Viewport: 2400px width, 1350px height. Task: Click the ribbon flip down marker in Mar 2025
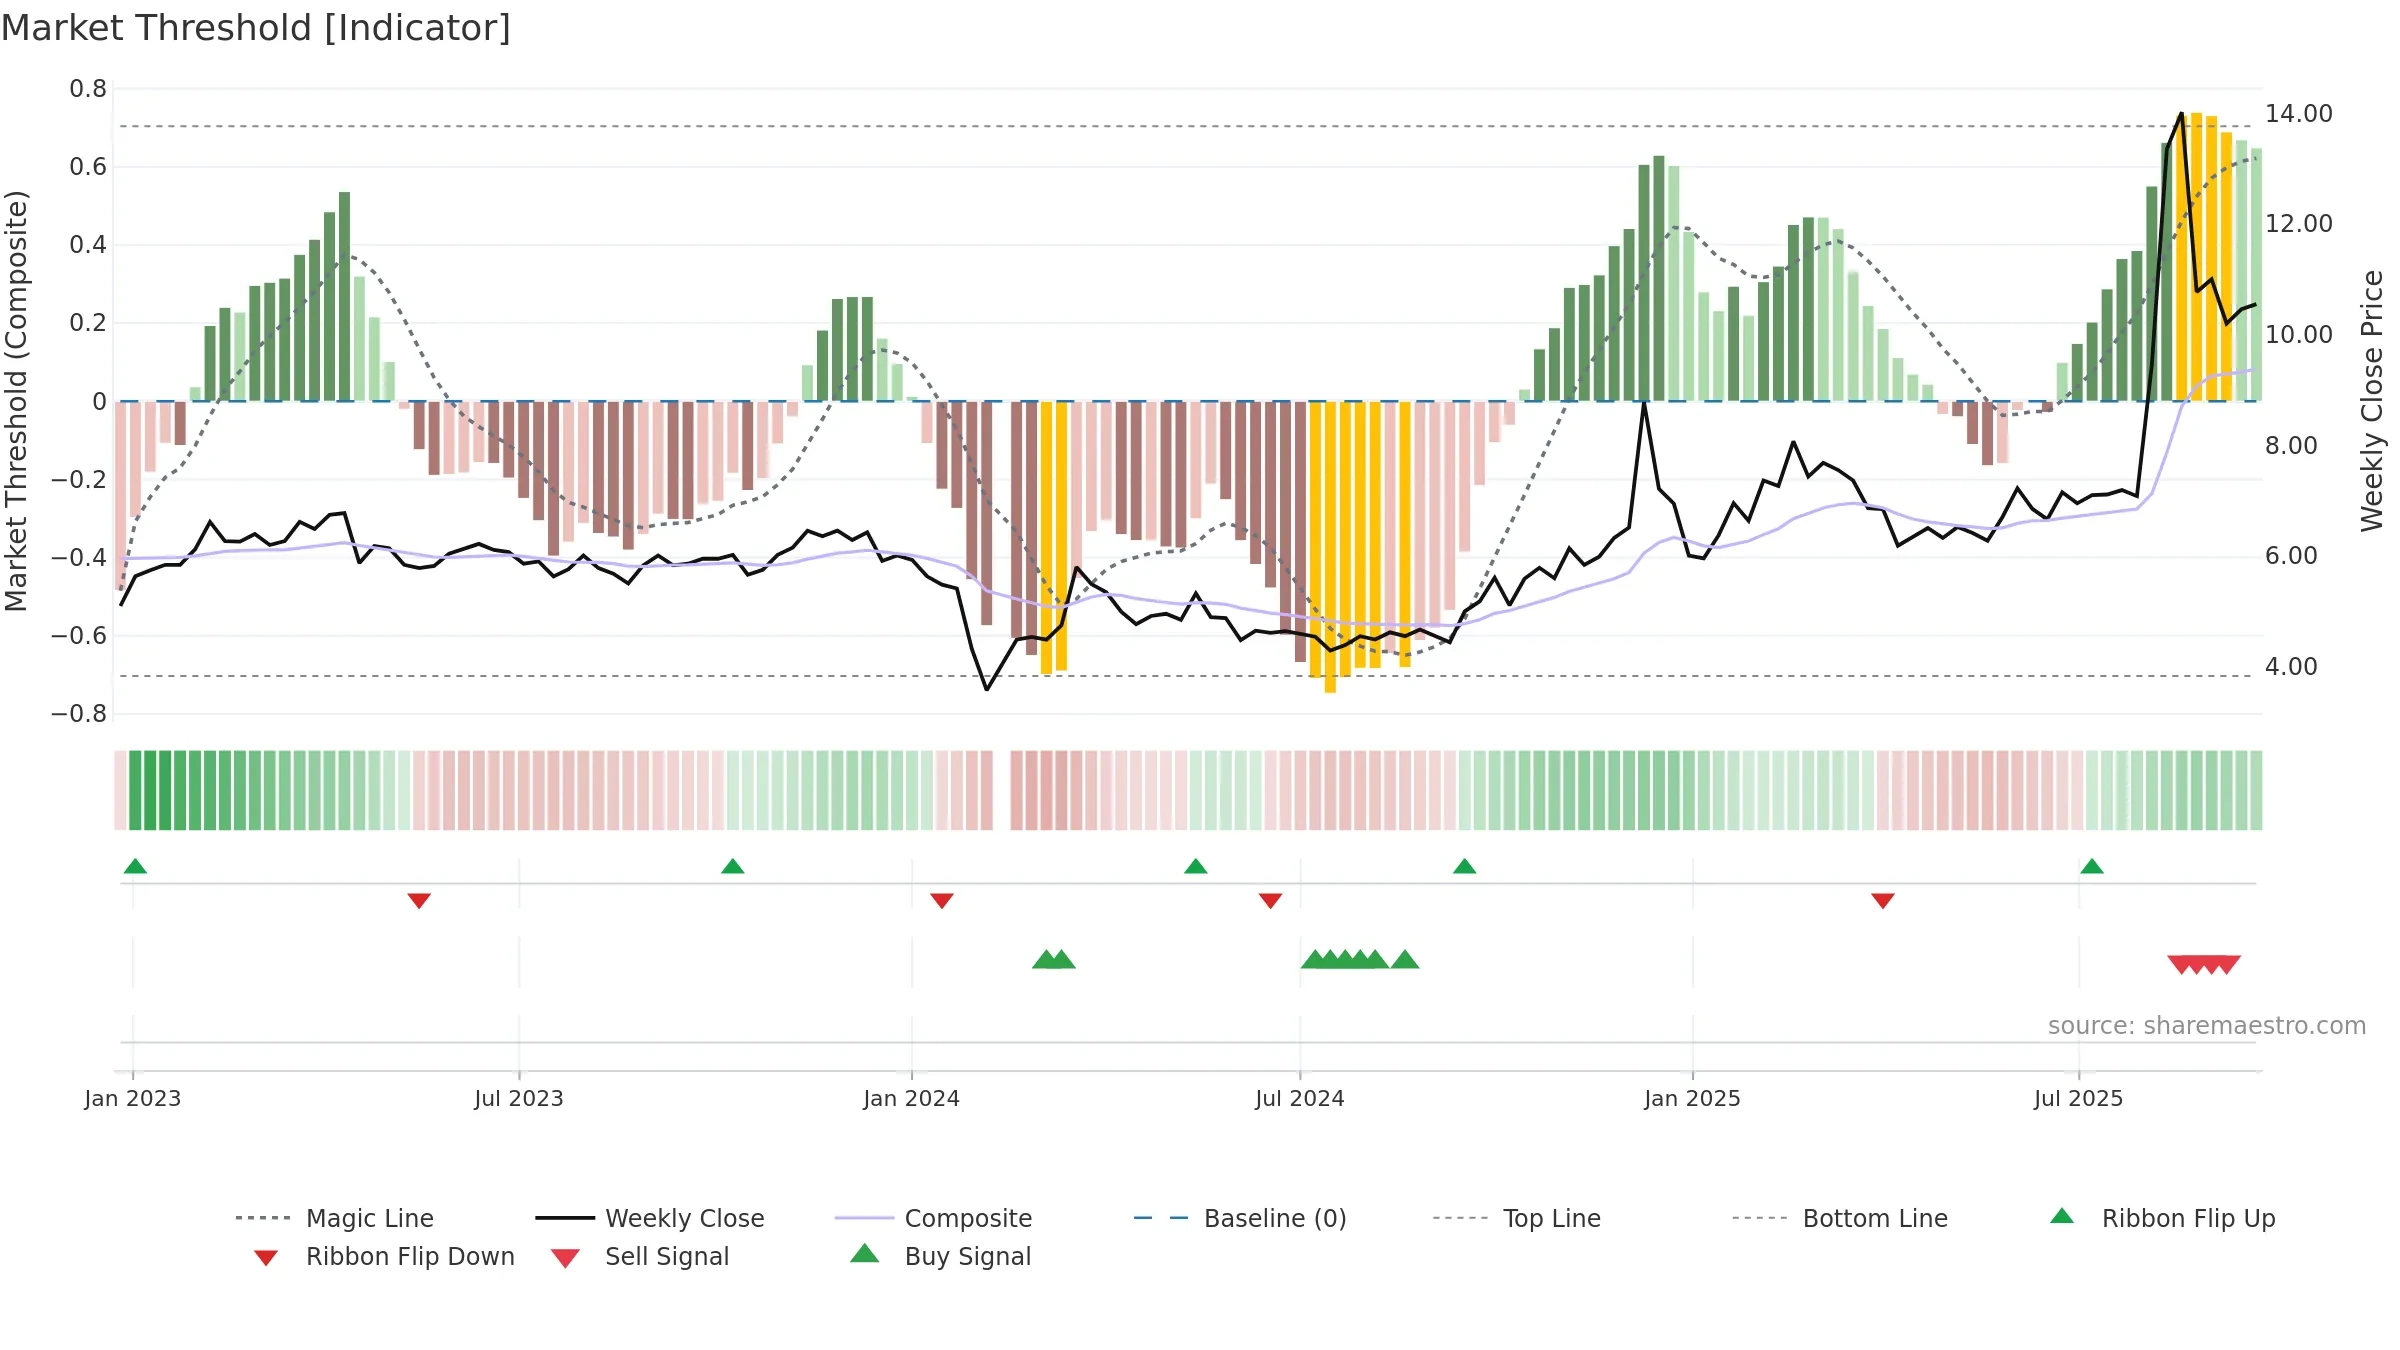coord(1882,901)
